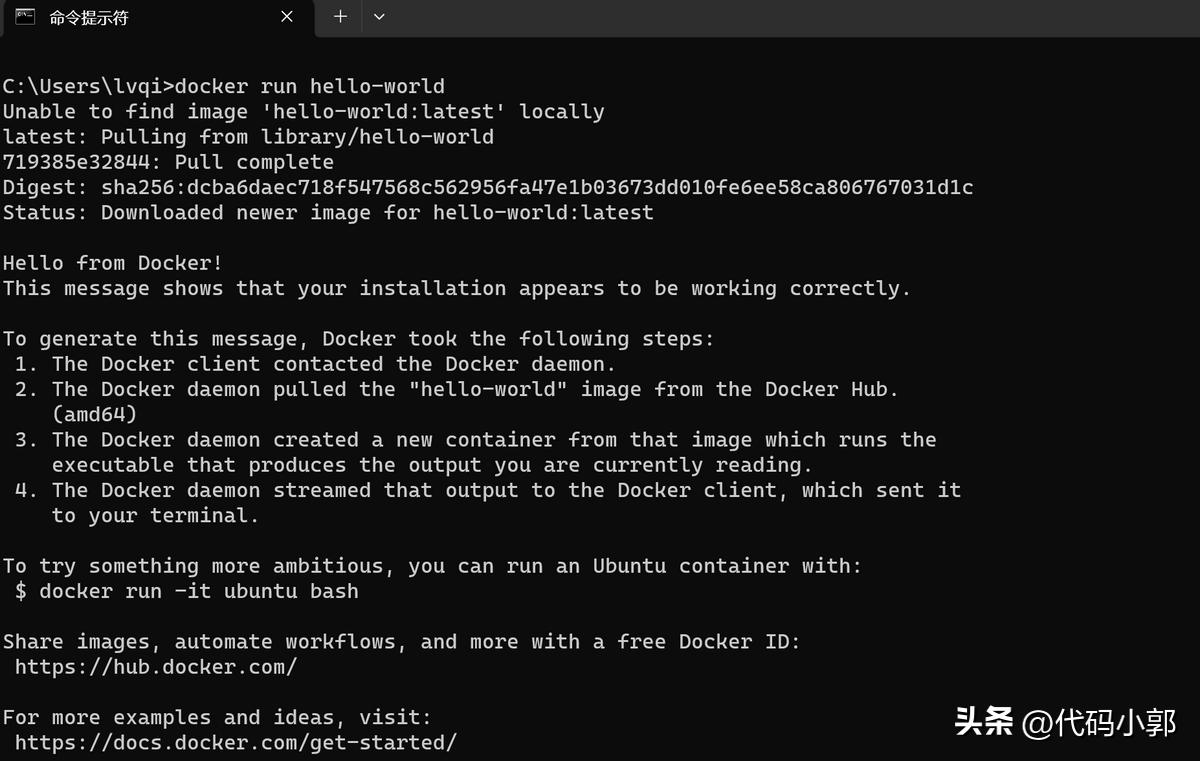Open a new terminal tab with the plus button
The width and height of the screenshot is (1200, 761).
(338, 16)
